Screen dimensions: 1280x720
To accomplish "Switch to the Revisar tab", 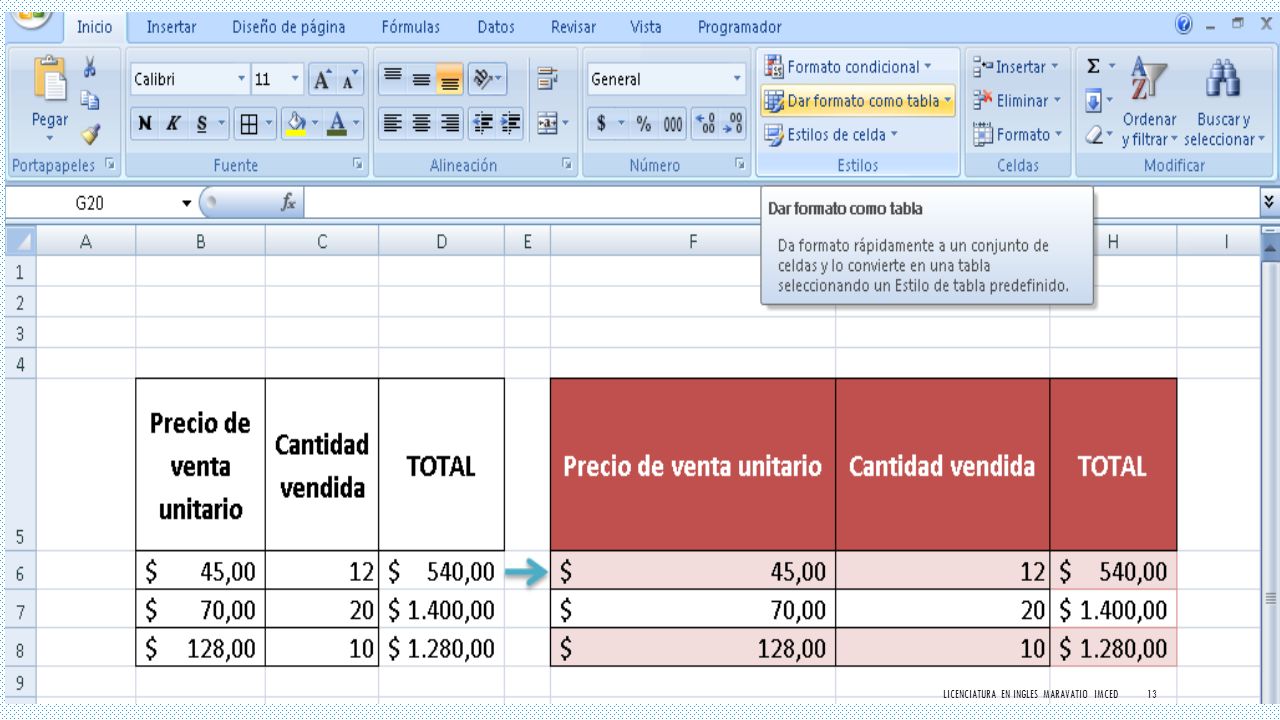I will (x=573, y=27).
